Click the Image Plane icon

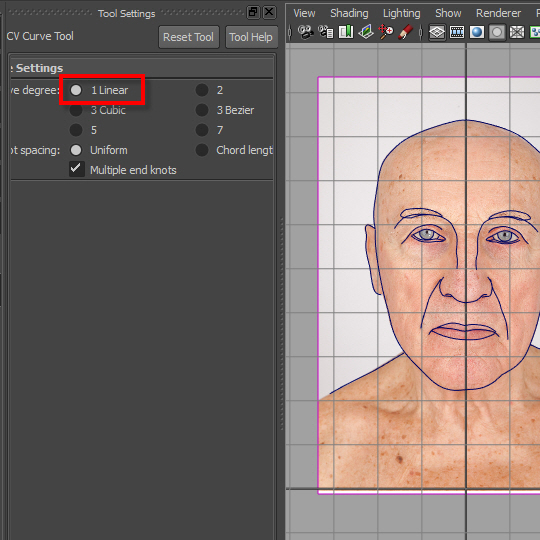(x=366, y=32)
